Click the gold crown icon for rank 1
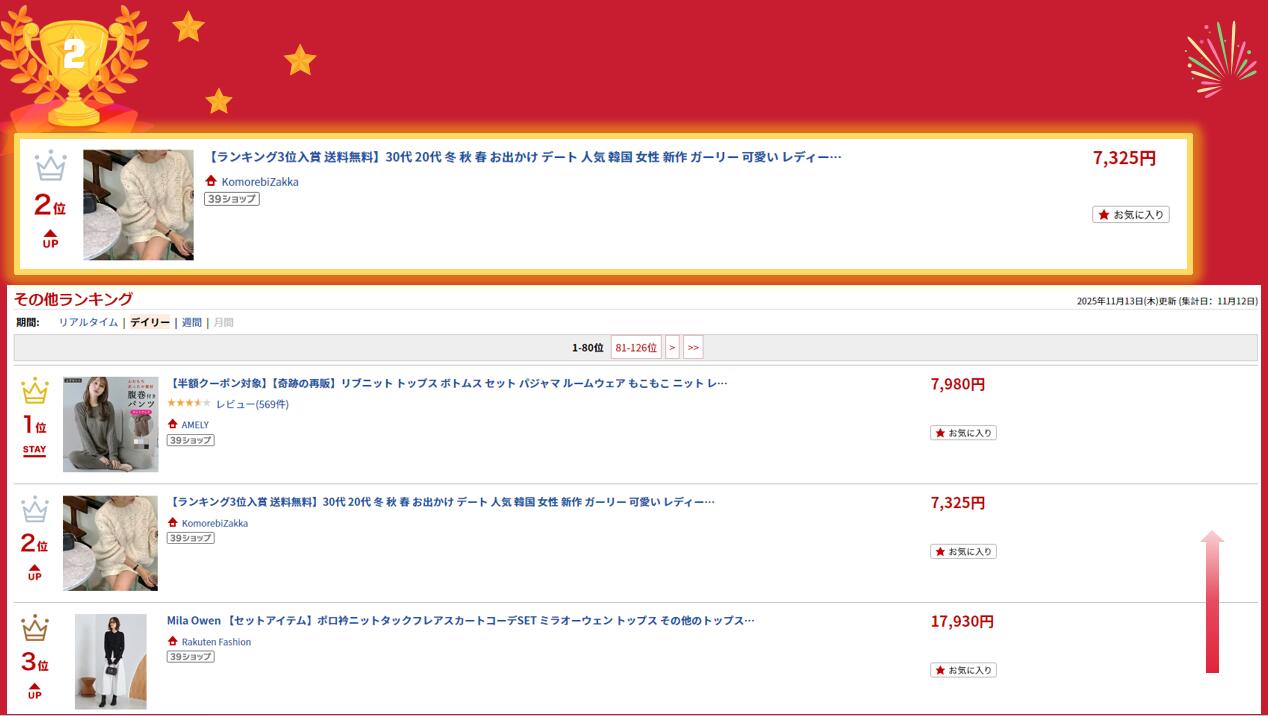 [x=35, y=390]
